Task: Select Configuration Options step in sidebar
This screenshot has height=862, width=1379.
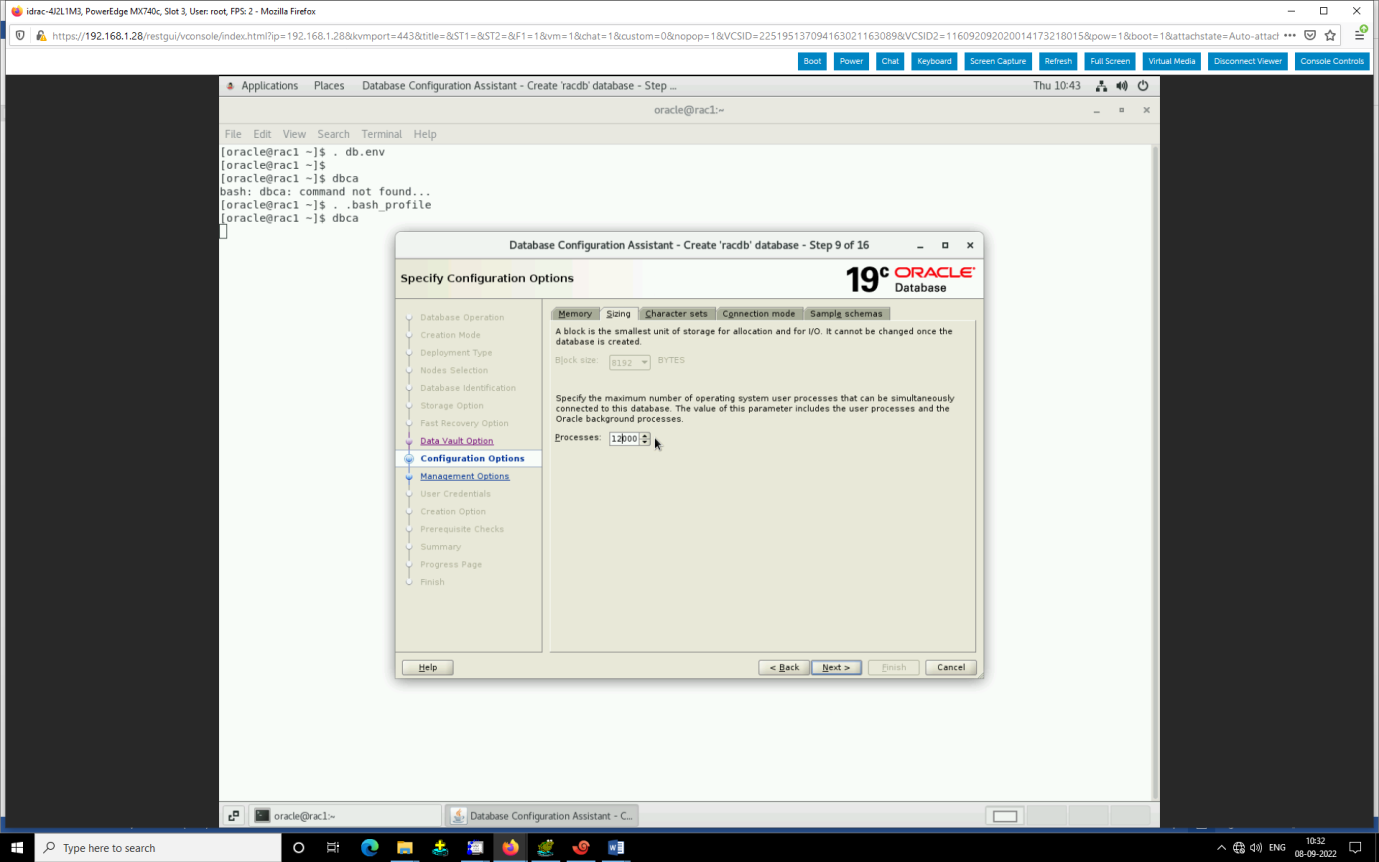Action: pos(472,458)
